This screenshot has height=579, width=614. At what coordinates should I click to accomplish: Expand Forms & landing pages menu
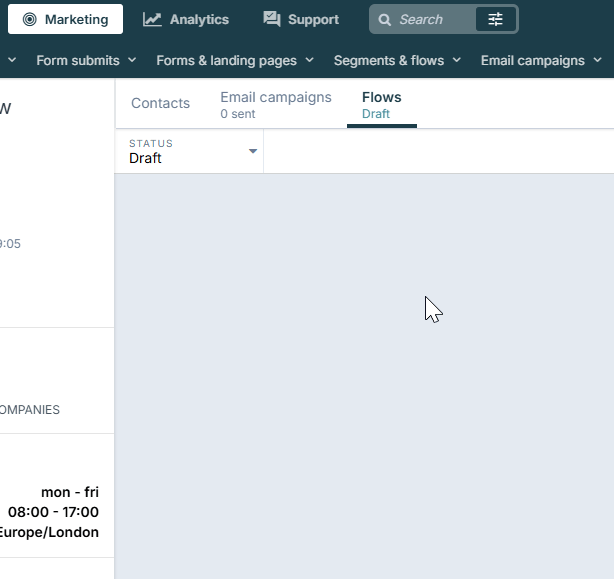235,60
